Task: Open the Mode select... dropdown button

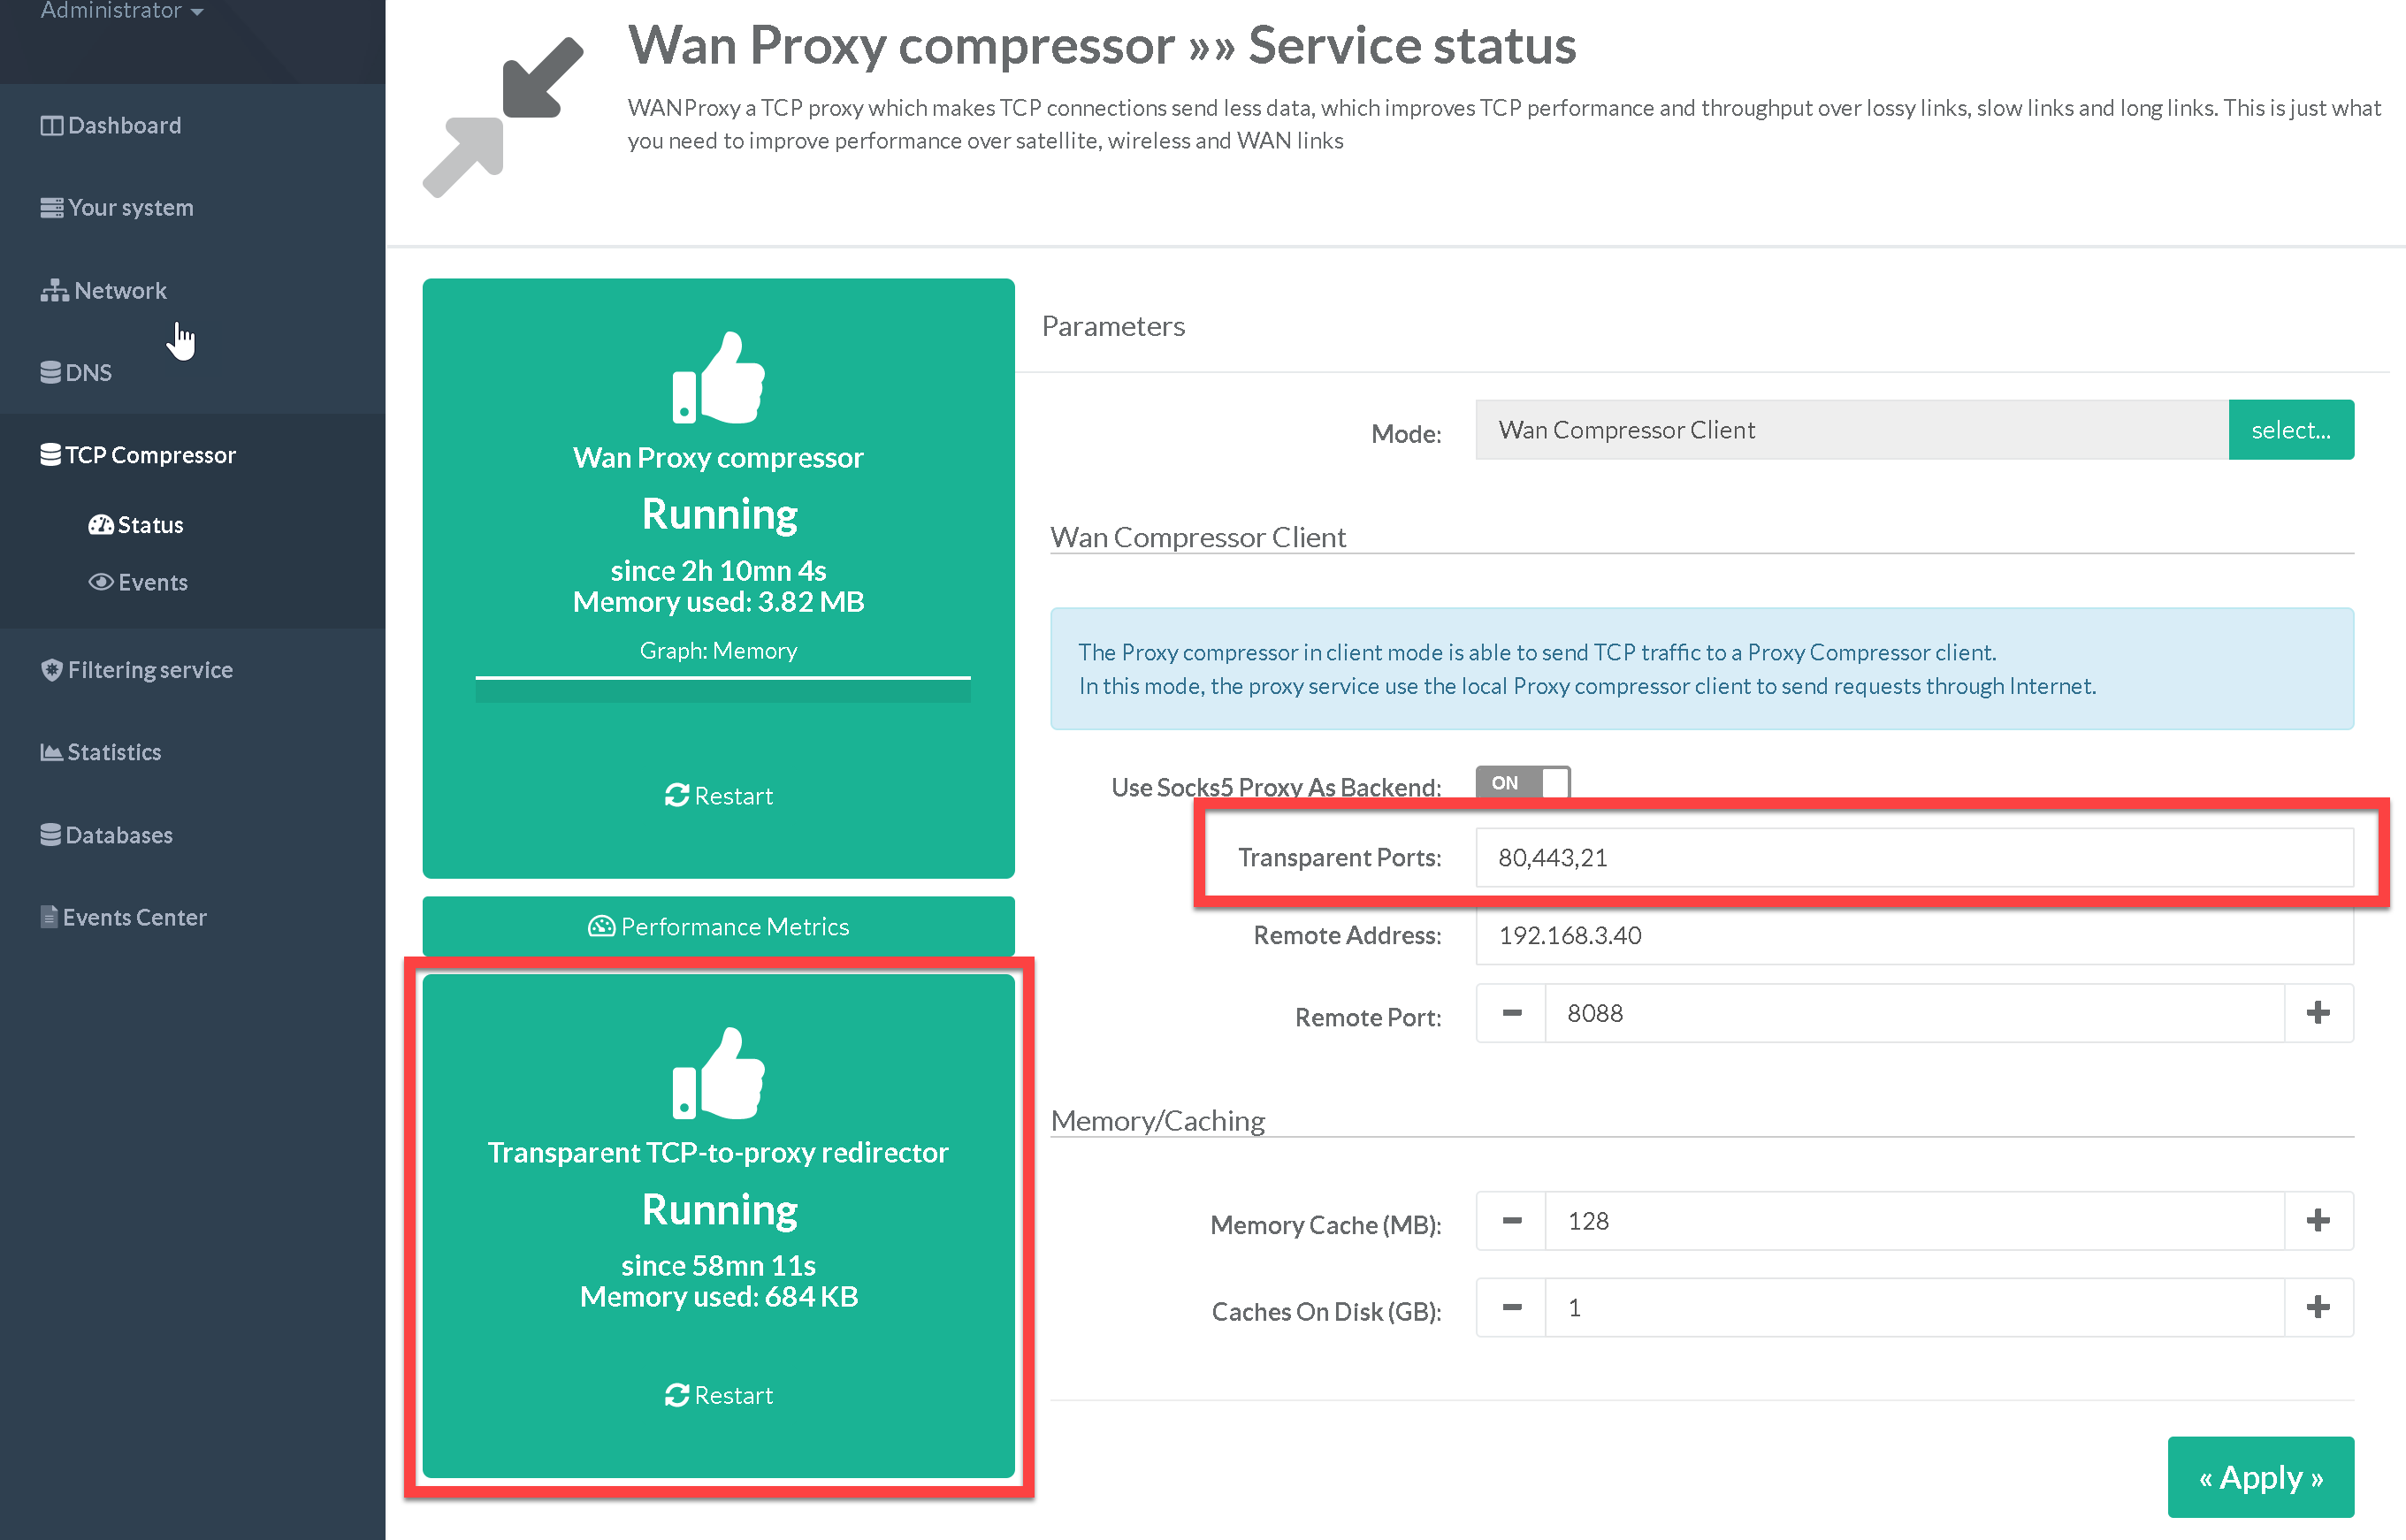Action: (2290, 430)
